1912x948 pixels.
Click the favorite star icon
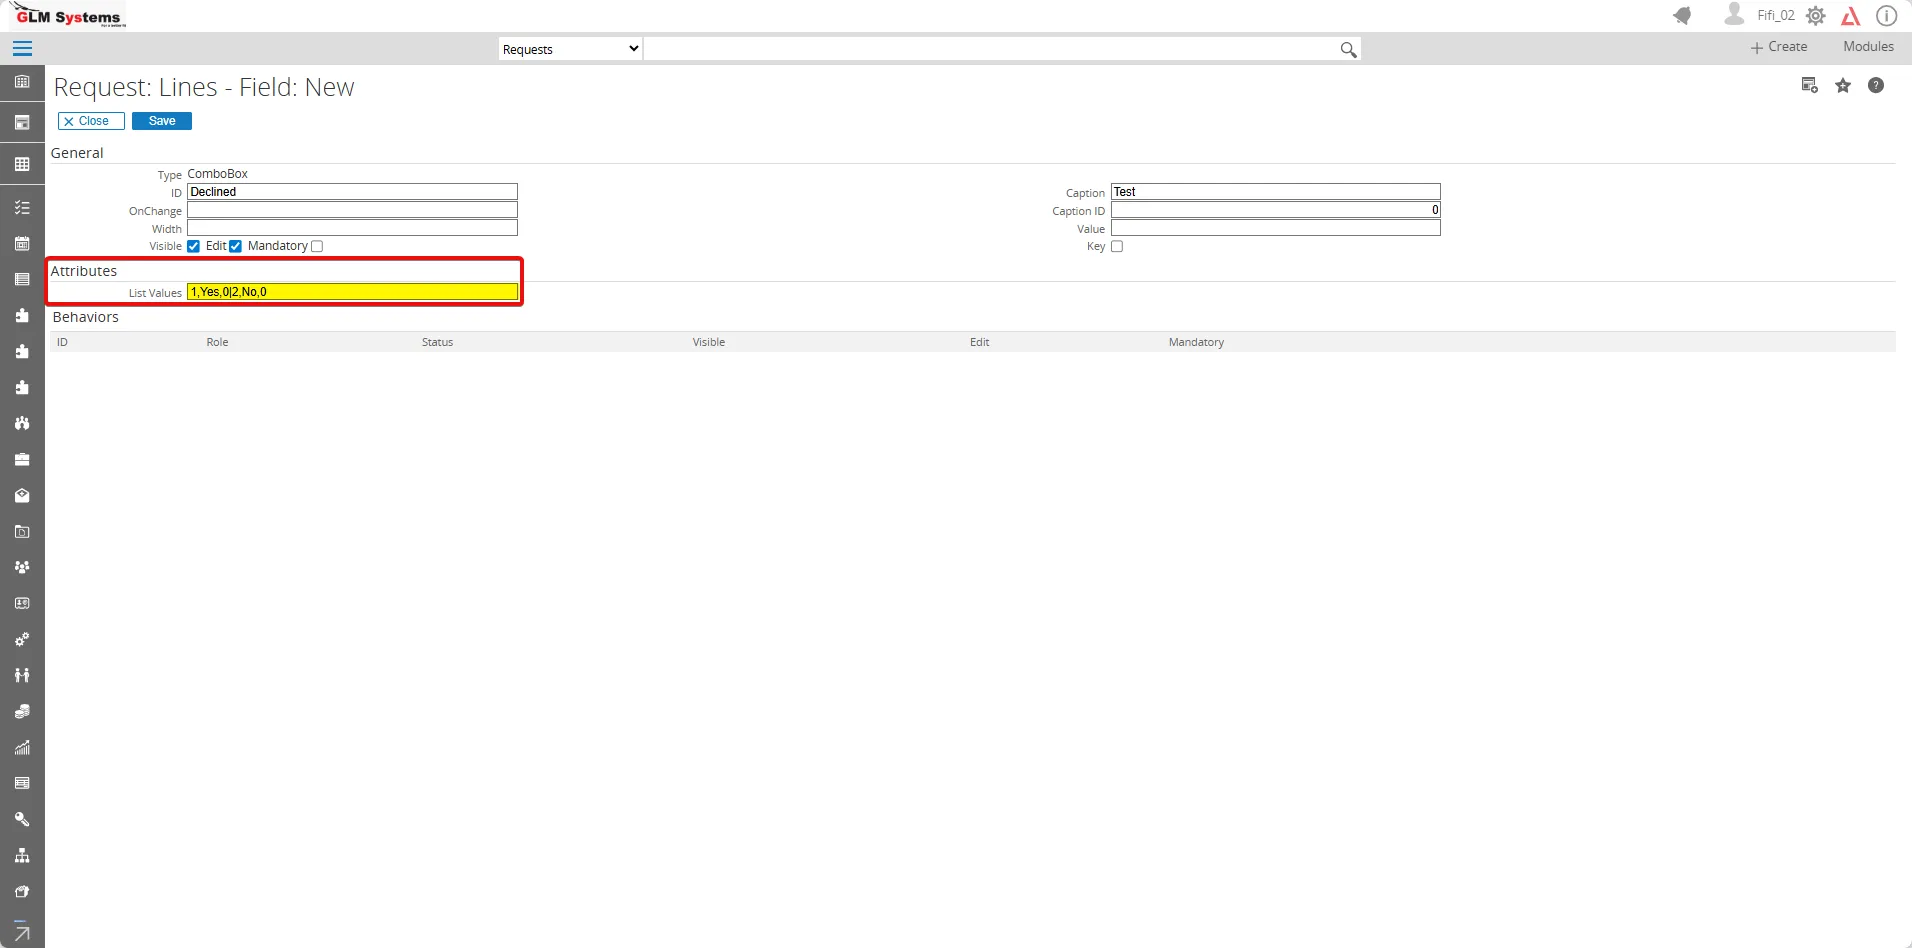[1843, 86]
